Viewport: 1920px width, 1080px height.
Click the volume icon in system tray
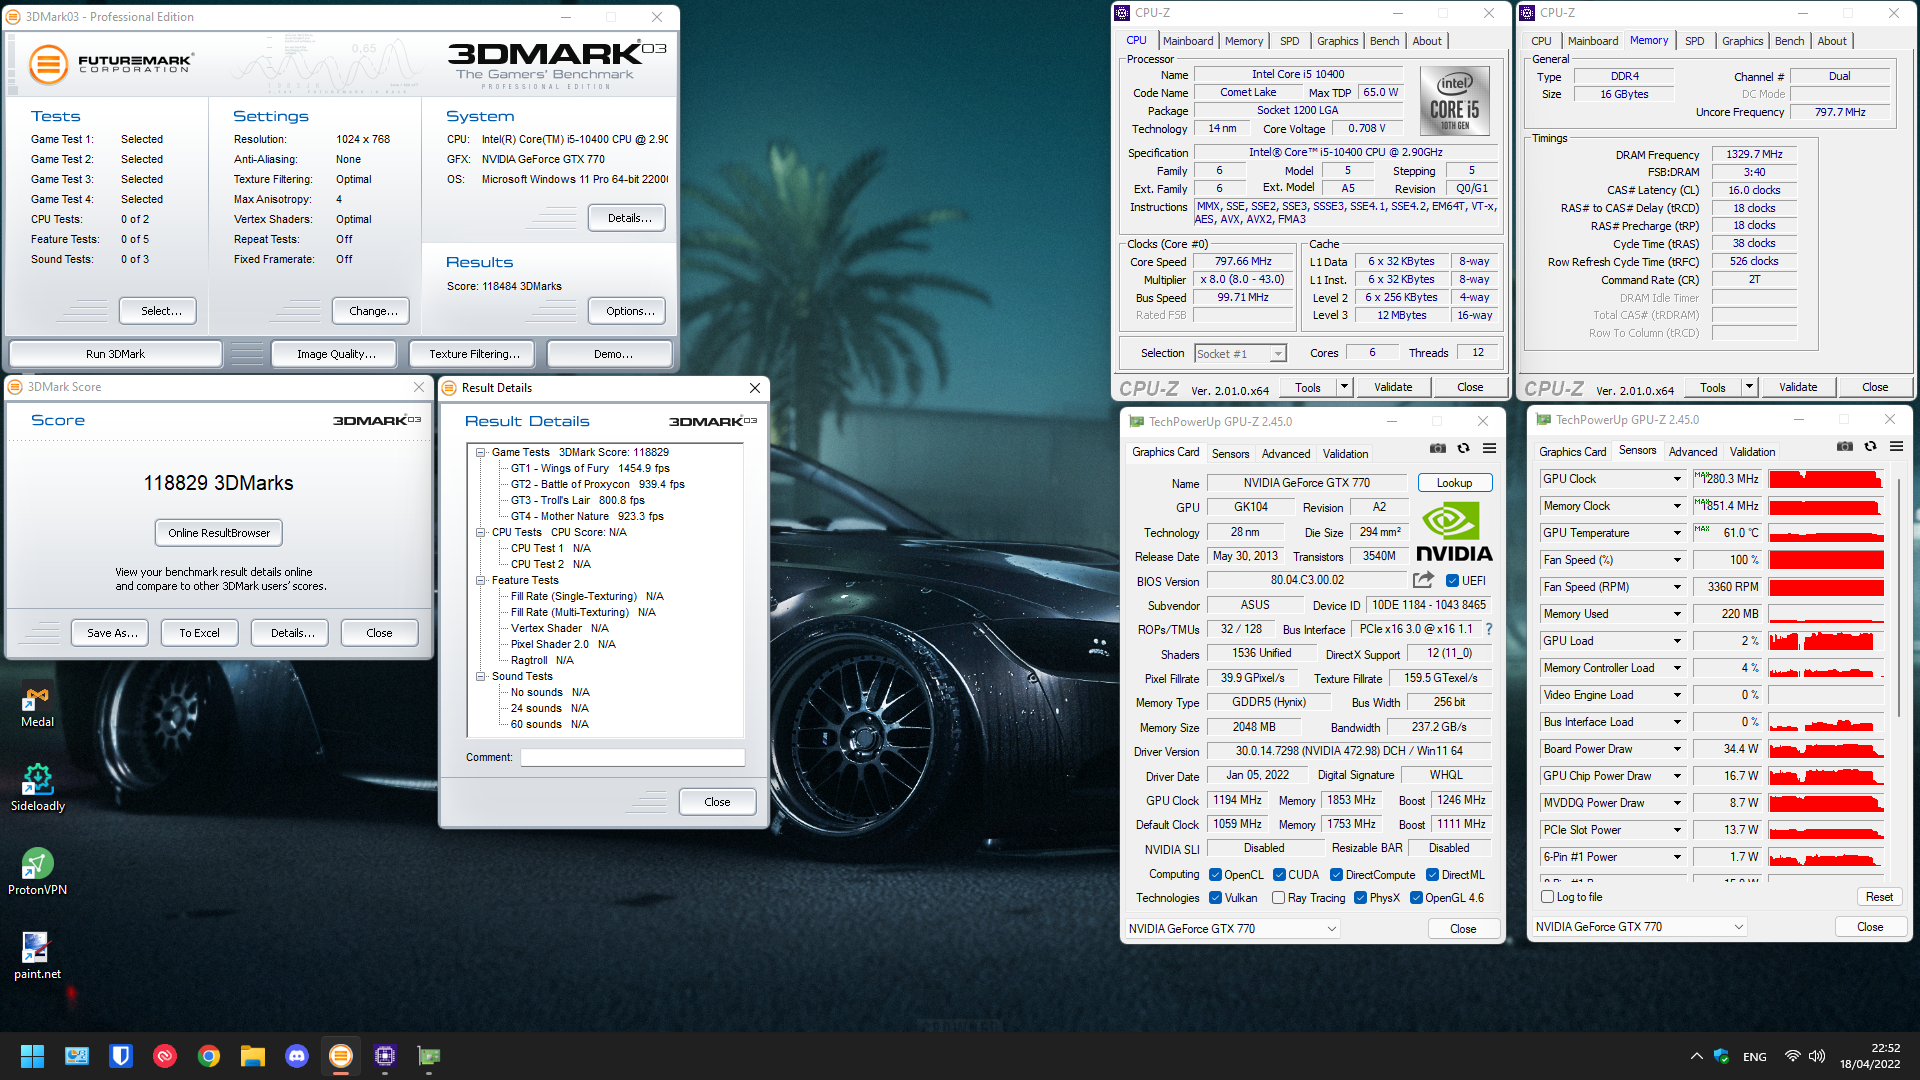click(1817, 1056)
